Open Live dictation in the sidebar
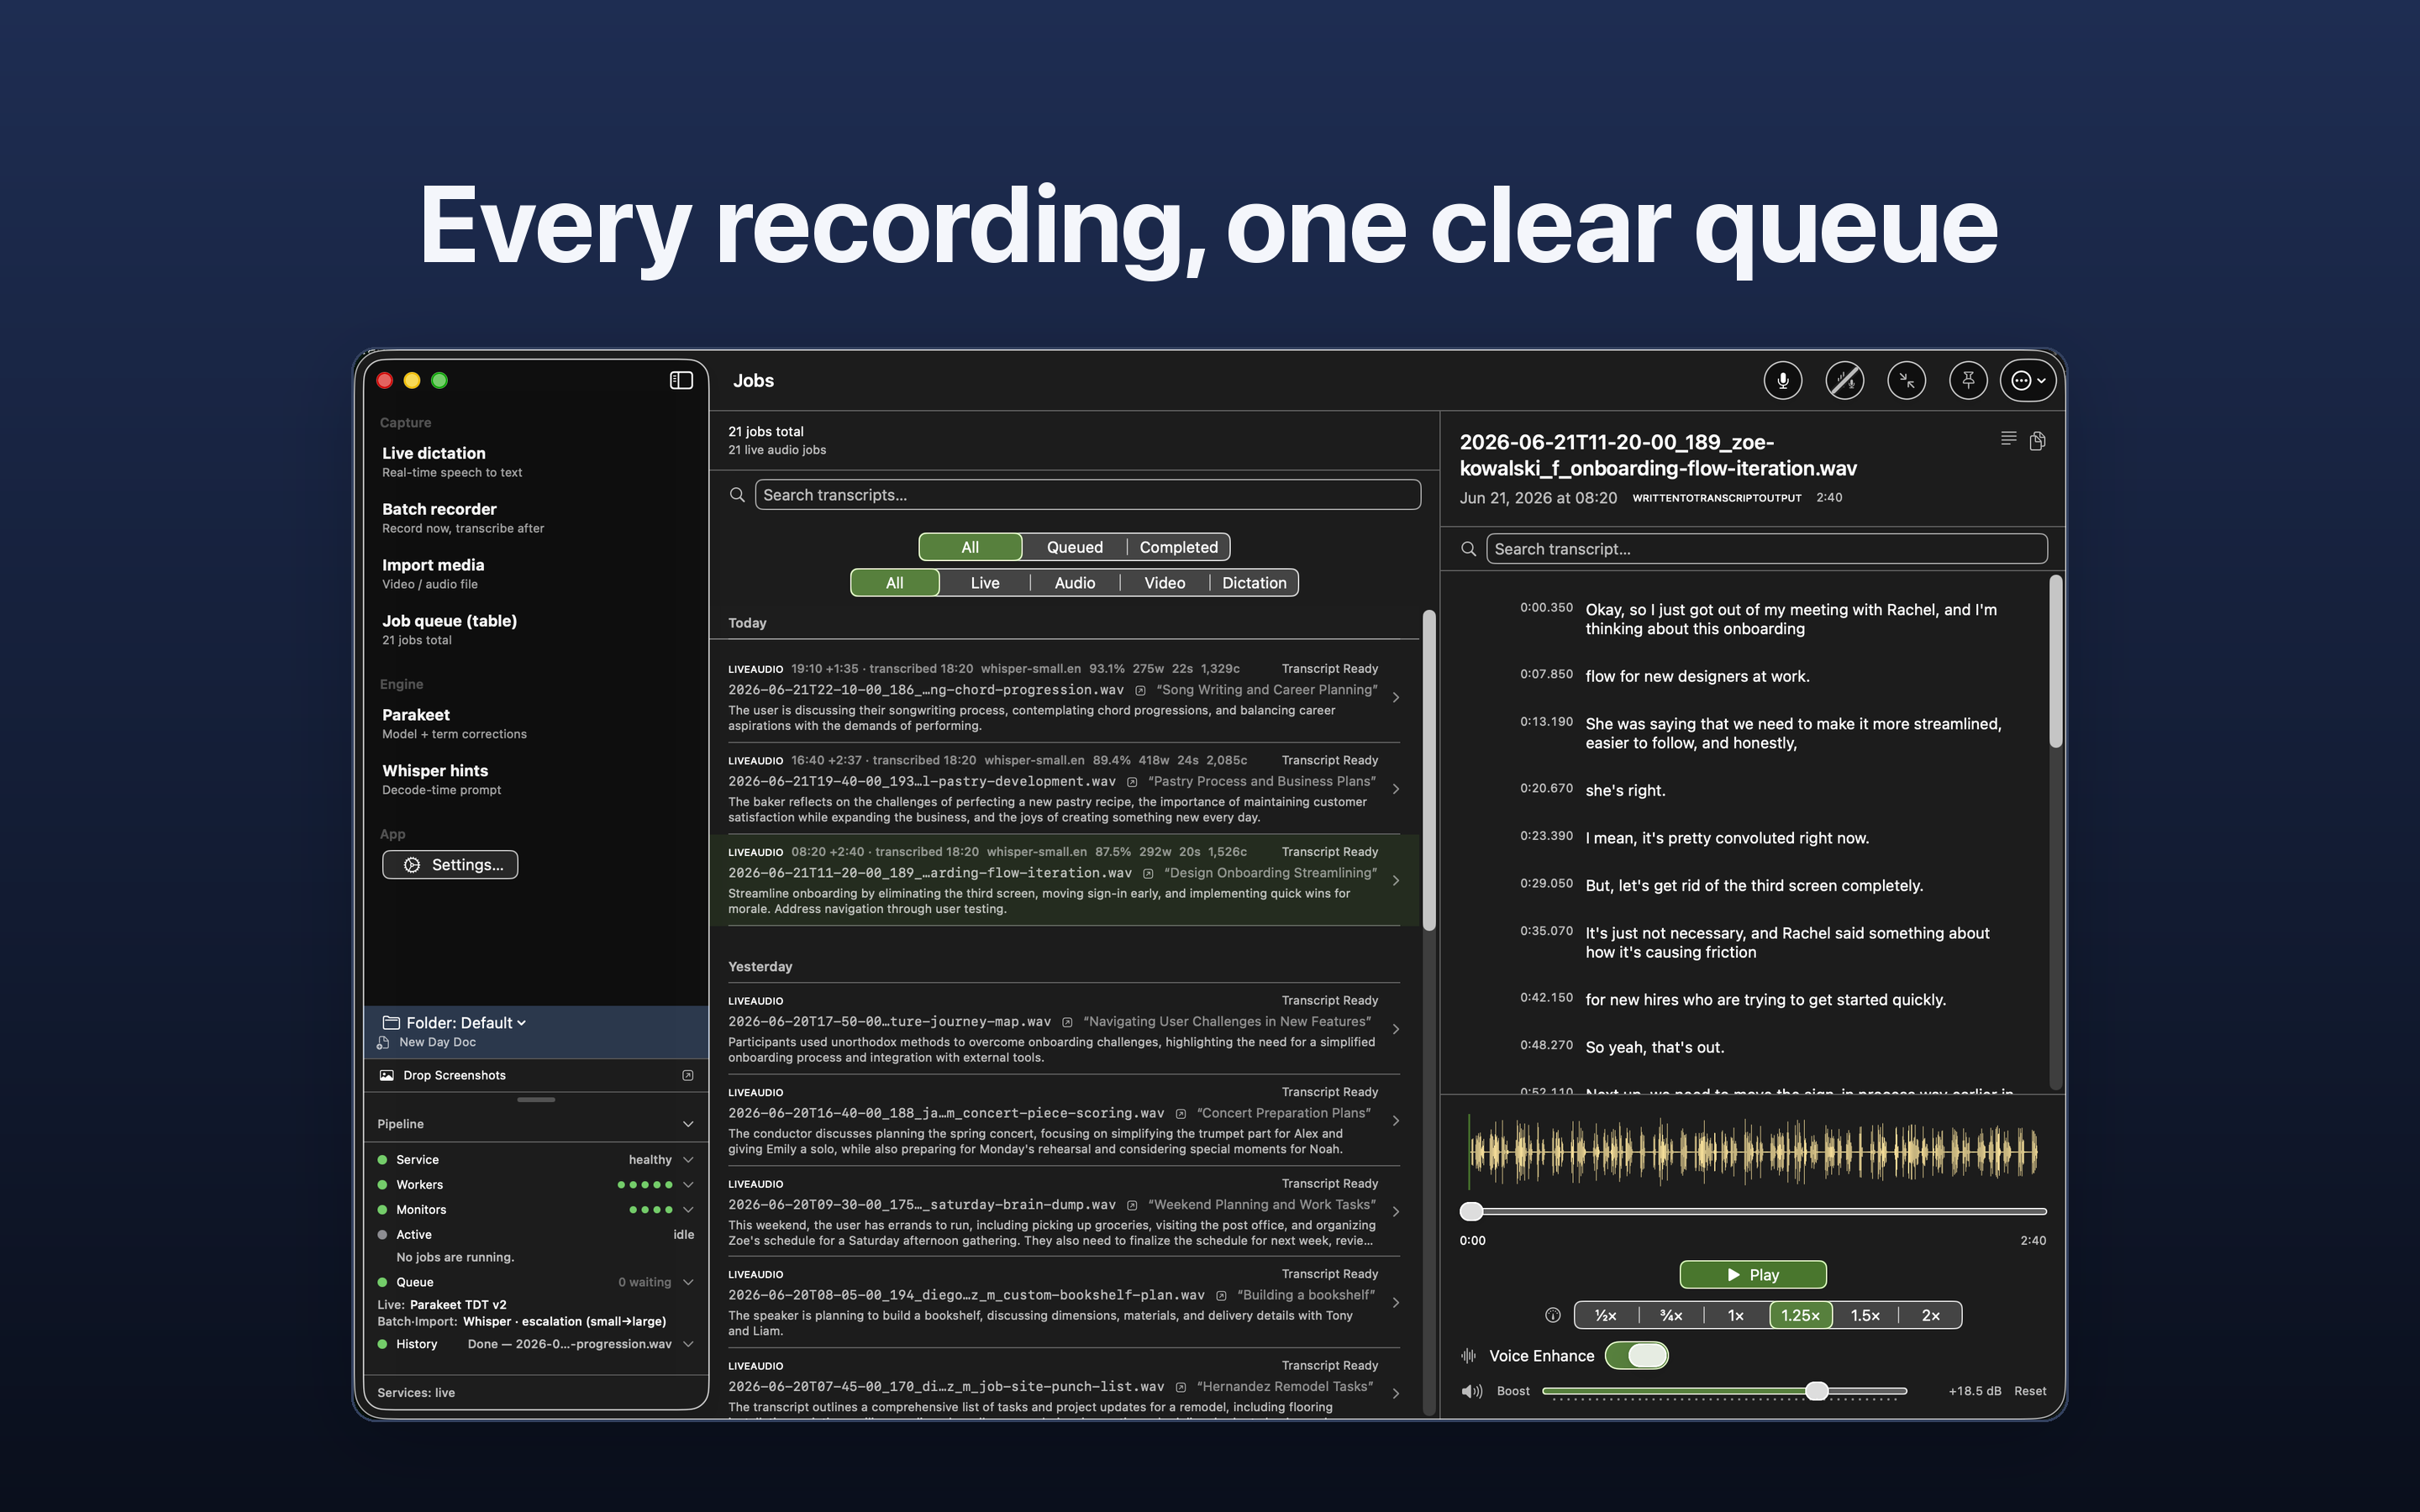 click(x=452, y=462)
